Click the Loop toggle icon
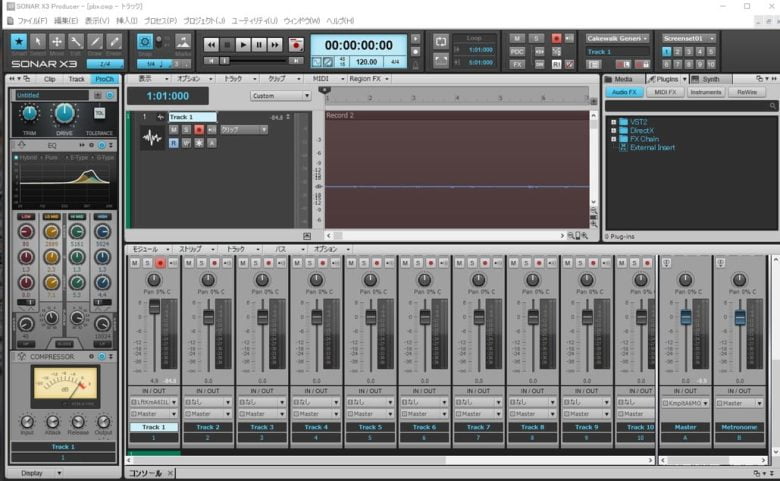Viewport: 780px width, 481px height. tap(441, 41)
